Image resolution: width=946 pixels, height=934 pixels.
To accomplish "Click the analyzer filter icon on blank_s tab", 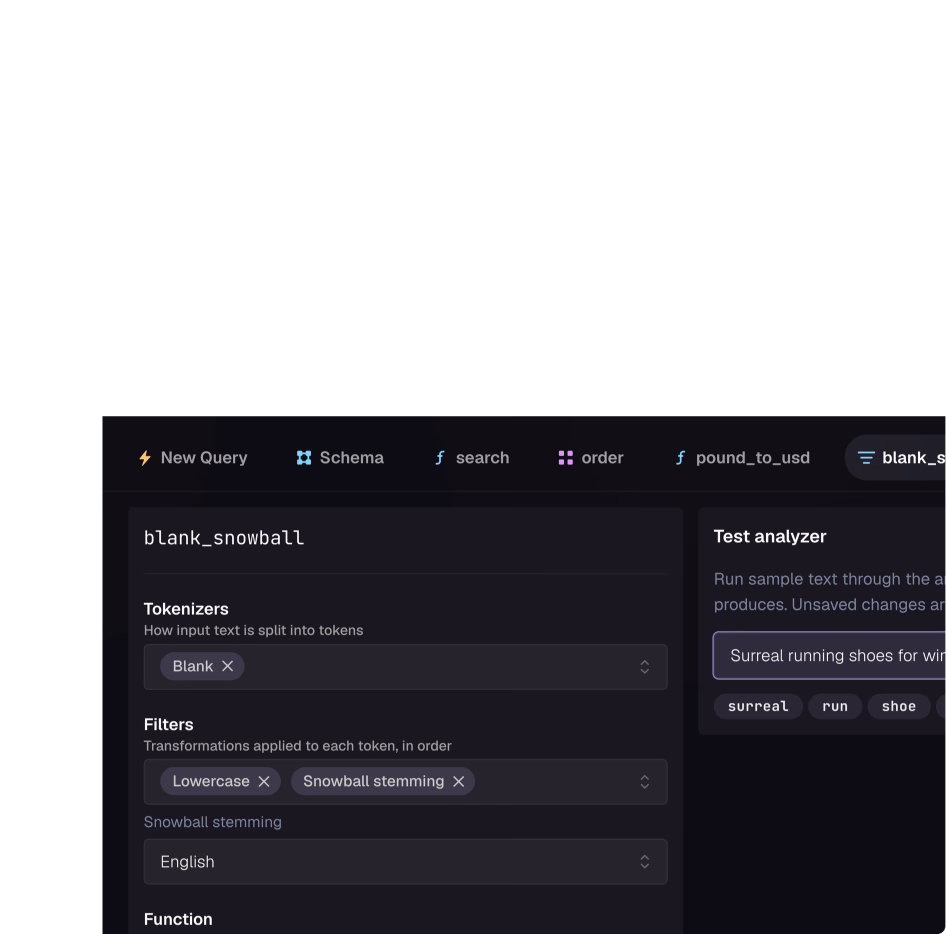I will 866,458.
